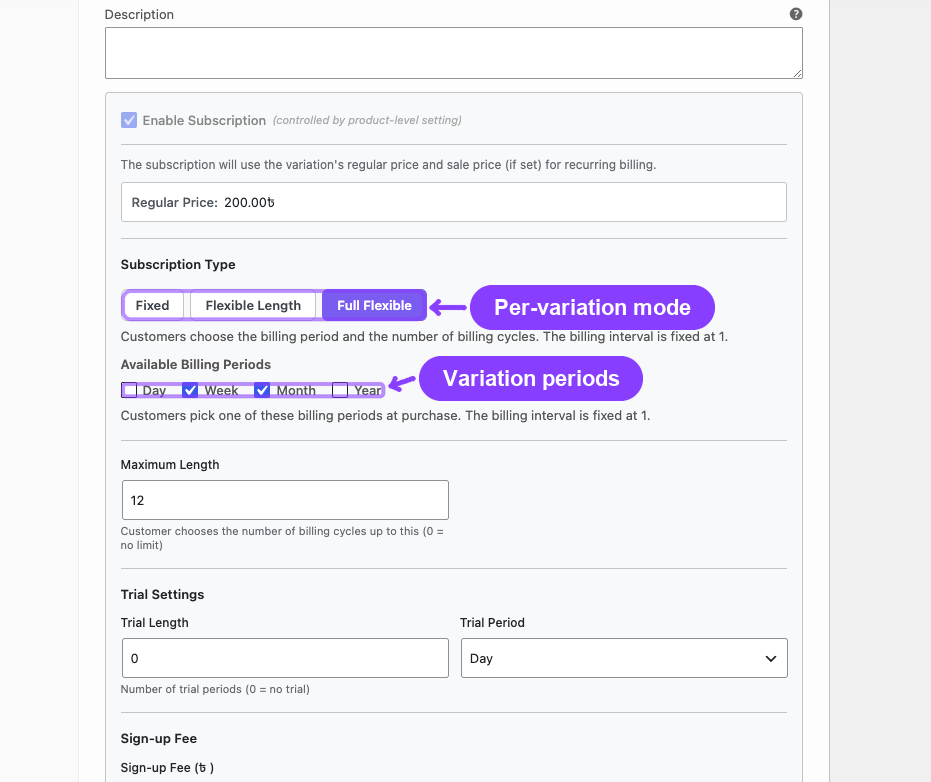Image resolution: width=931 pixels, height=782 pixels.
Task: Select the Flexible Length subscription type
Action: 253,305
